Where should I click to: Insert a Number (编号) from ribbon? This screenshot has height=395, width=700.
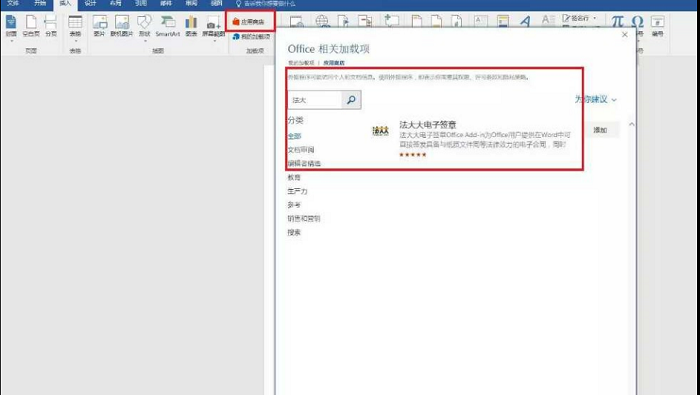658,25
